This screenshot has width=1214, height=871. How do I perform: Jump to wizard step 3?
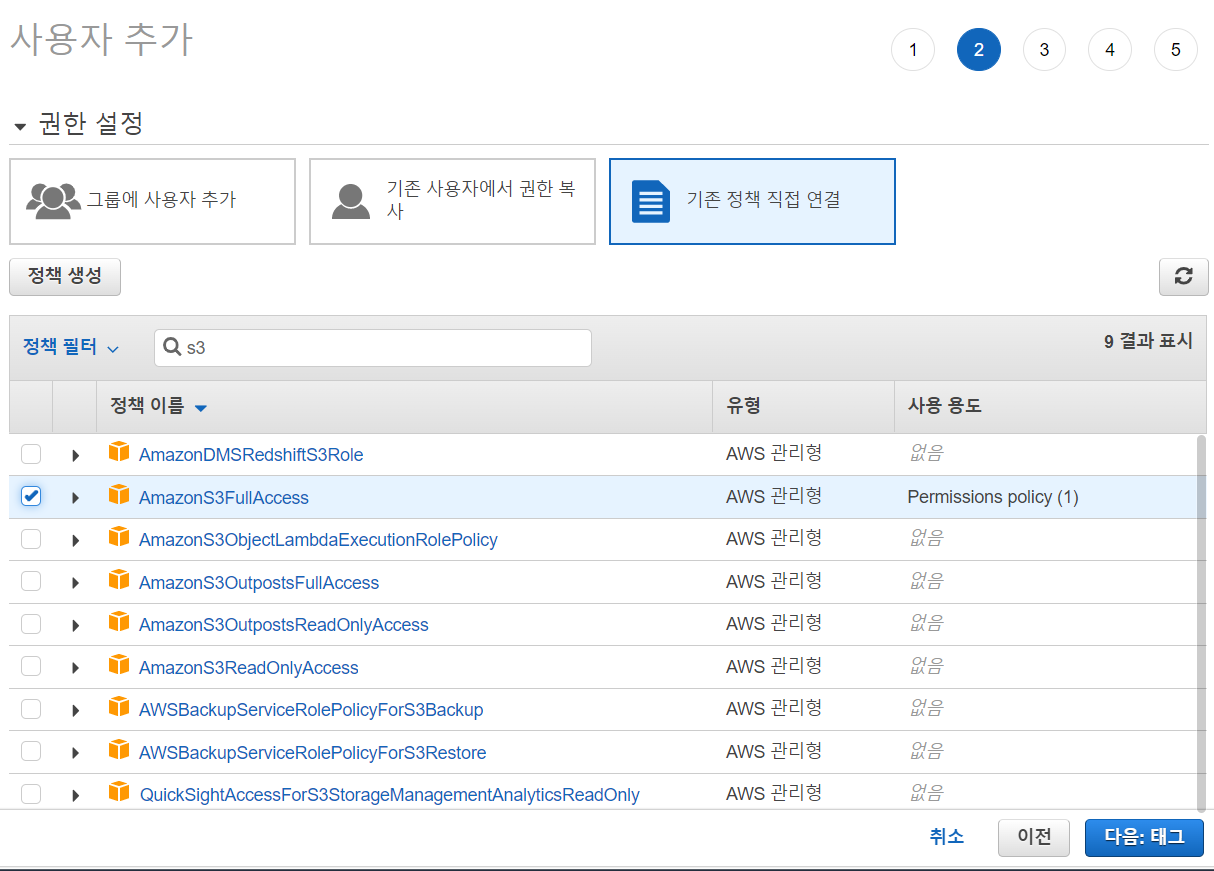1044,50
